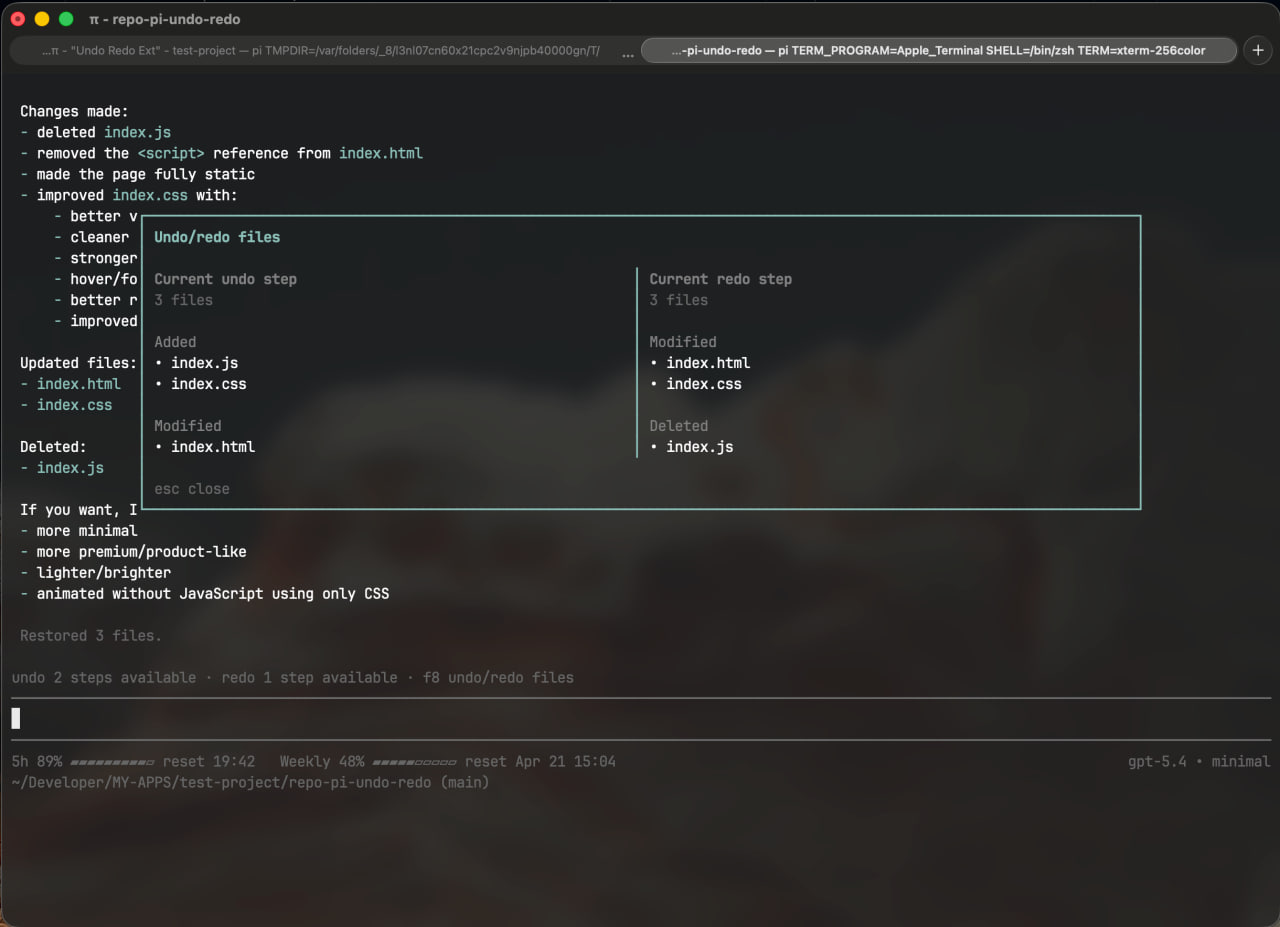Screen dimensions: 1280x927
Task: Click the 5h 89% usage progress bar
Action: click(x=112, y=762)
